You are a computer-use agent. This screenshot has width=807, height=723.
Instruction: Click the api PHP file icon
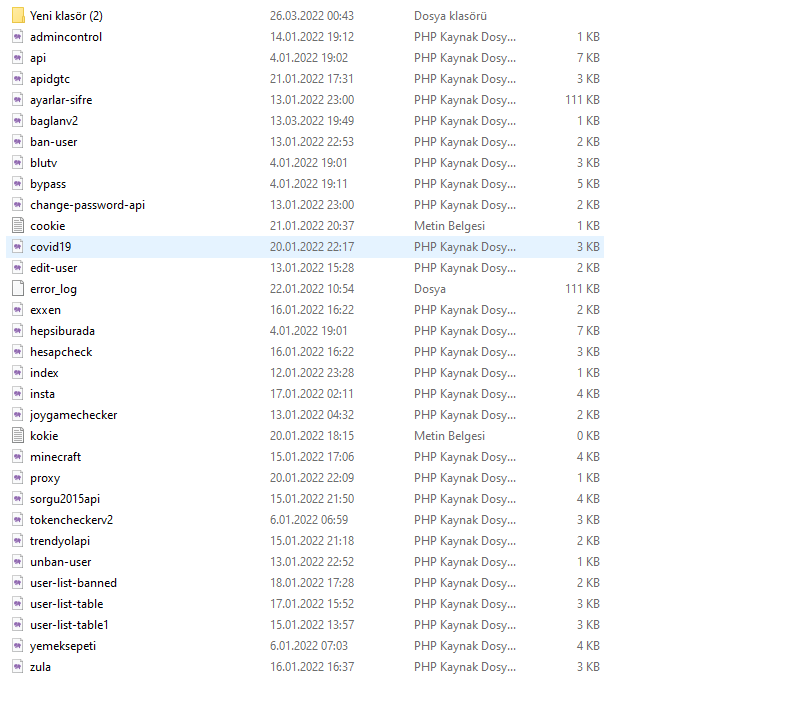click(18, 58)
